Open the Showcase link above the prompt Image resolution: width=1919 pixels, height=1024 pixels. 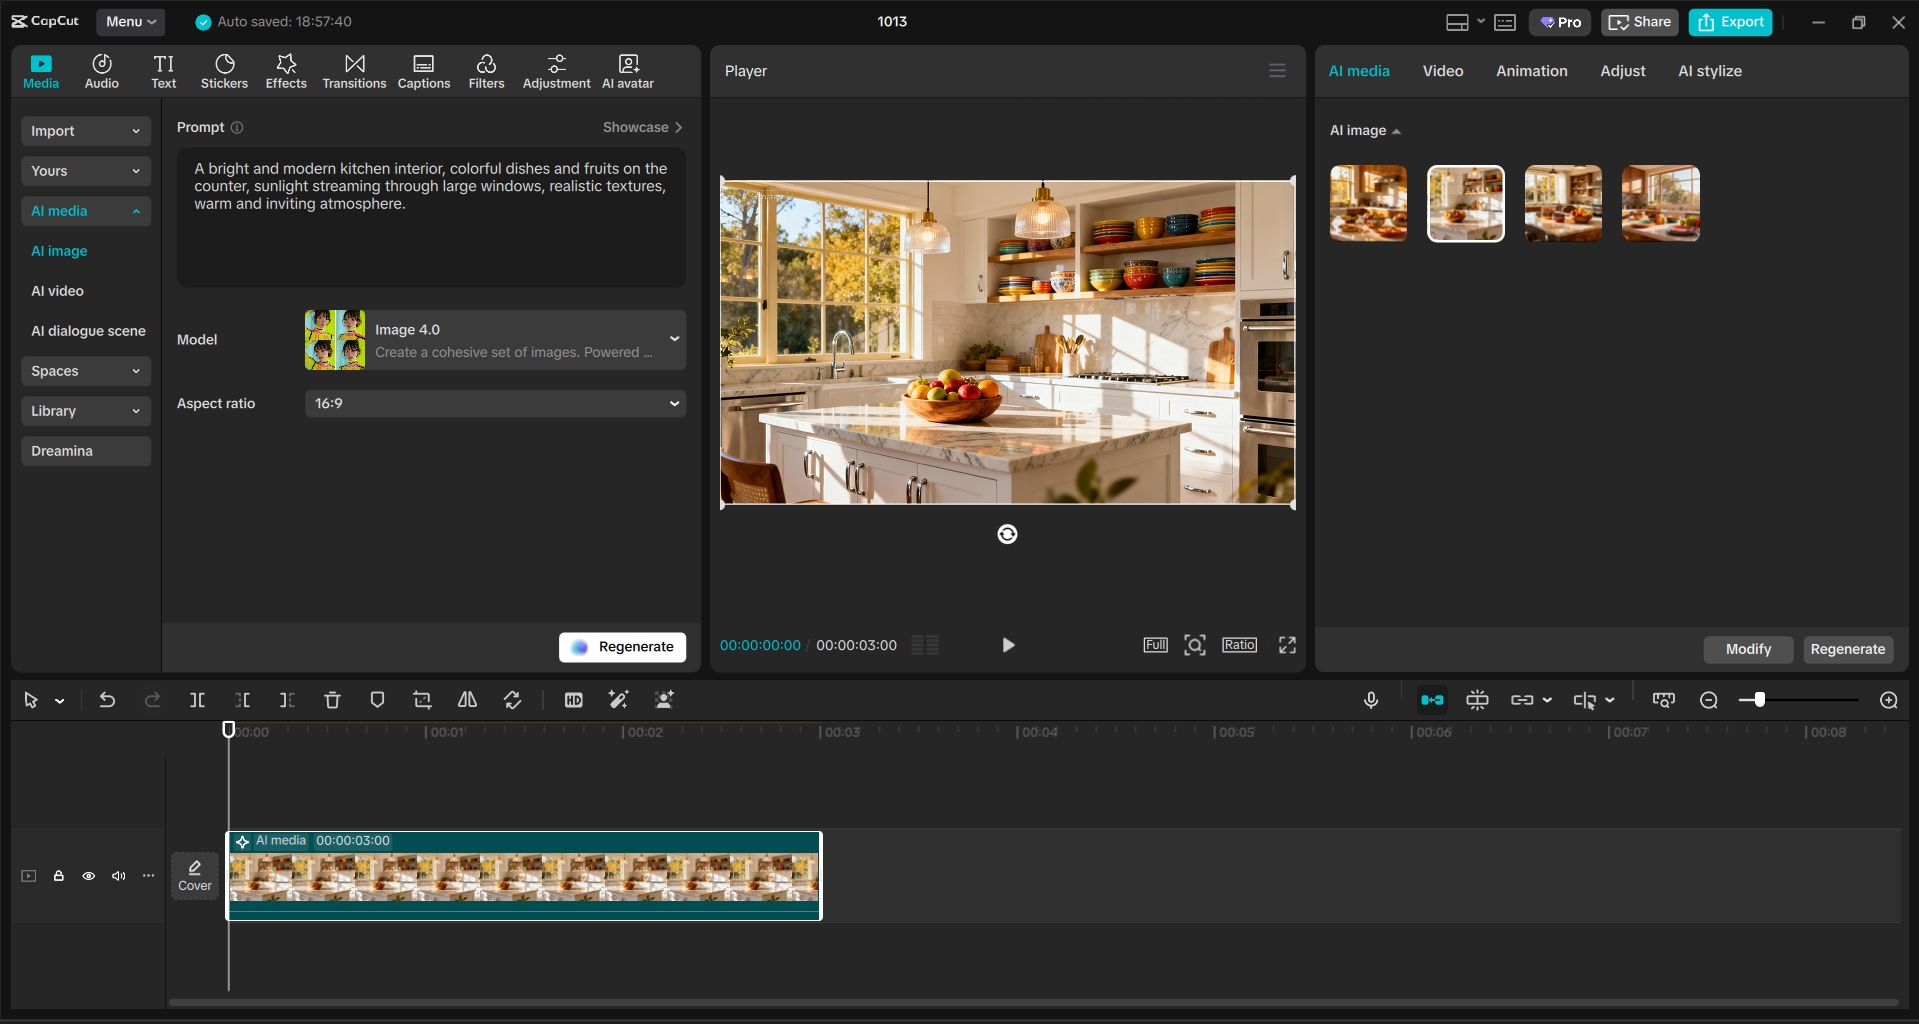pyautogui.click(x=642, y=127)
